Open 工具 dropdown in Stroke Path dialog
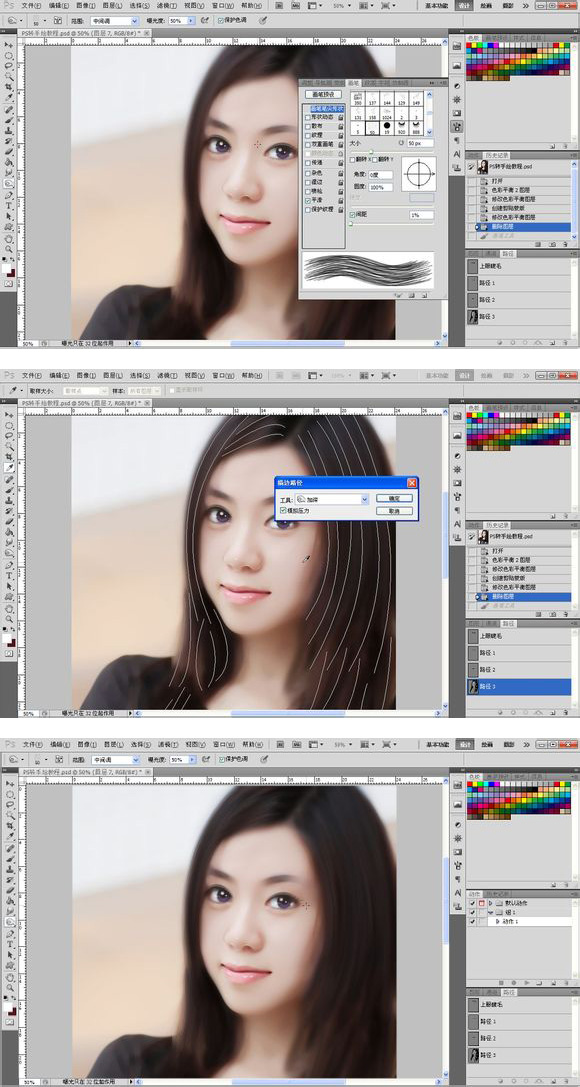Image resolution: width=580 pixels, height=1087 pixels. coord(331,498)
